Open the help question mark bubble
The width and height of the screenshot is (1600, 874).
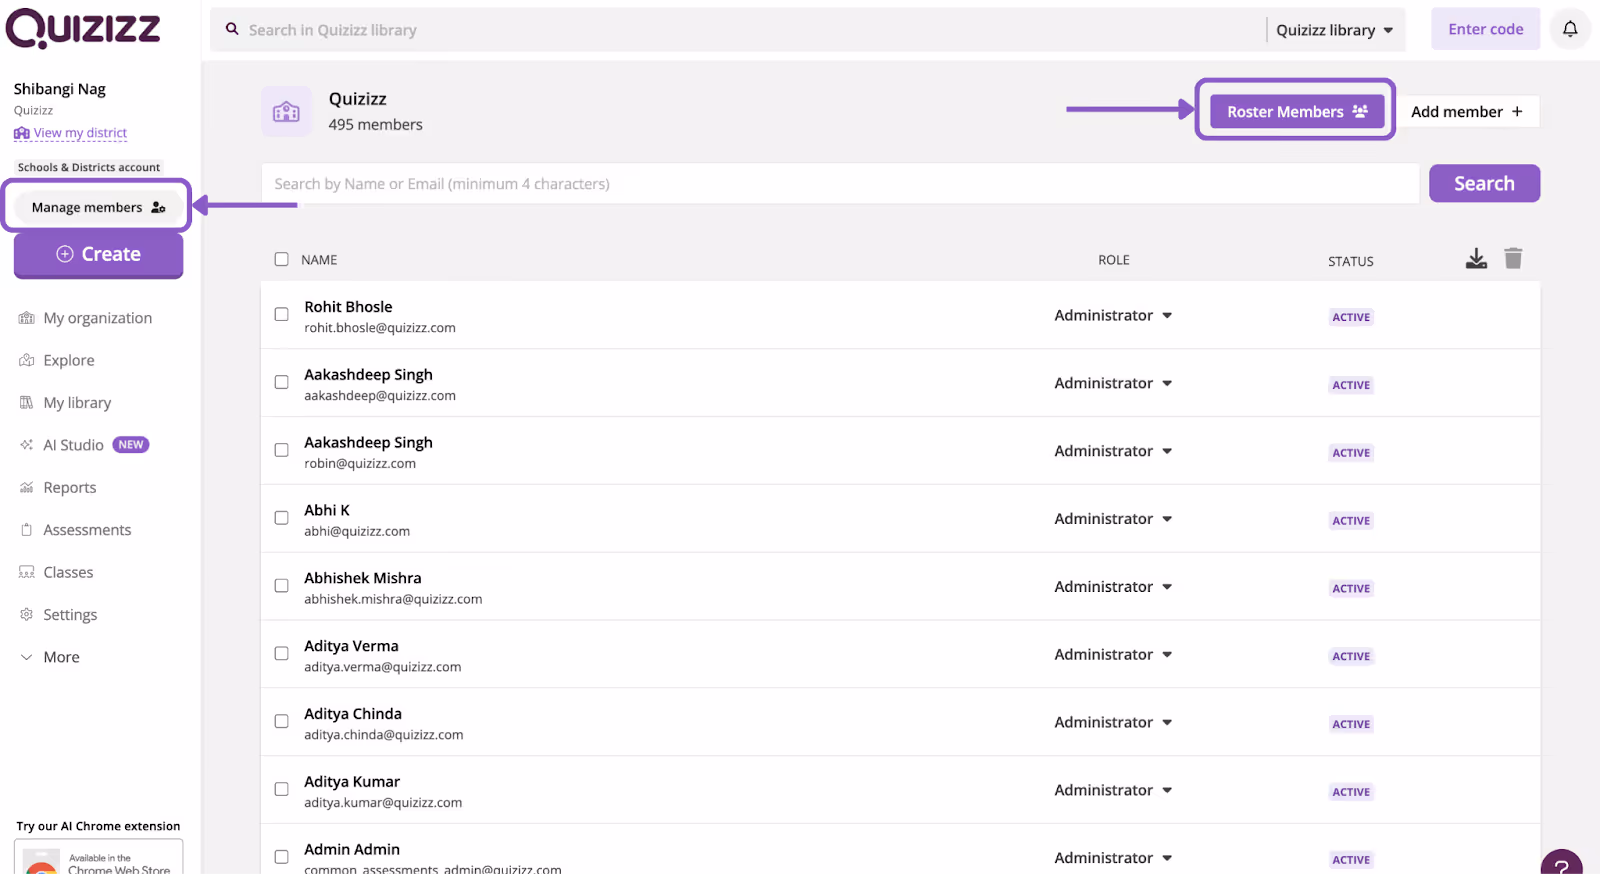click(1561, 864)
